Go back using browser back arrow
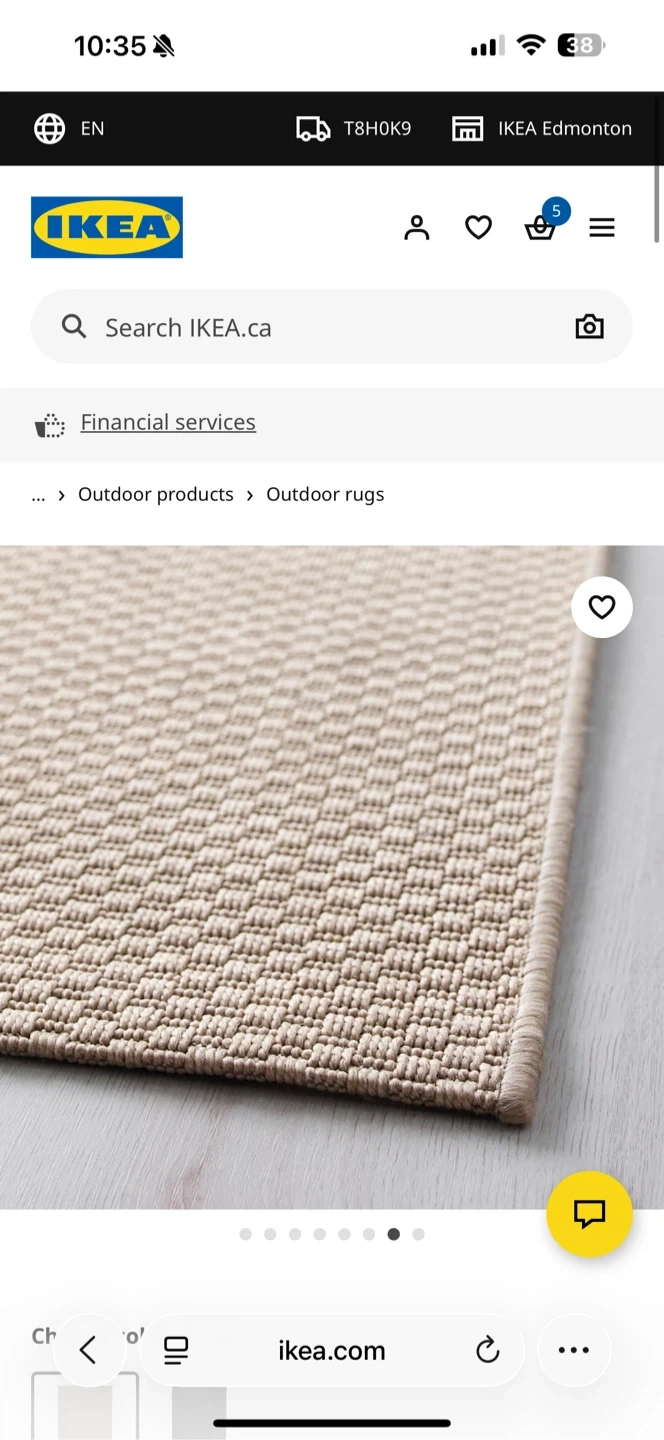The image size is (664, 1440). pos(88,1350)
